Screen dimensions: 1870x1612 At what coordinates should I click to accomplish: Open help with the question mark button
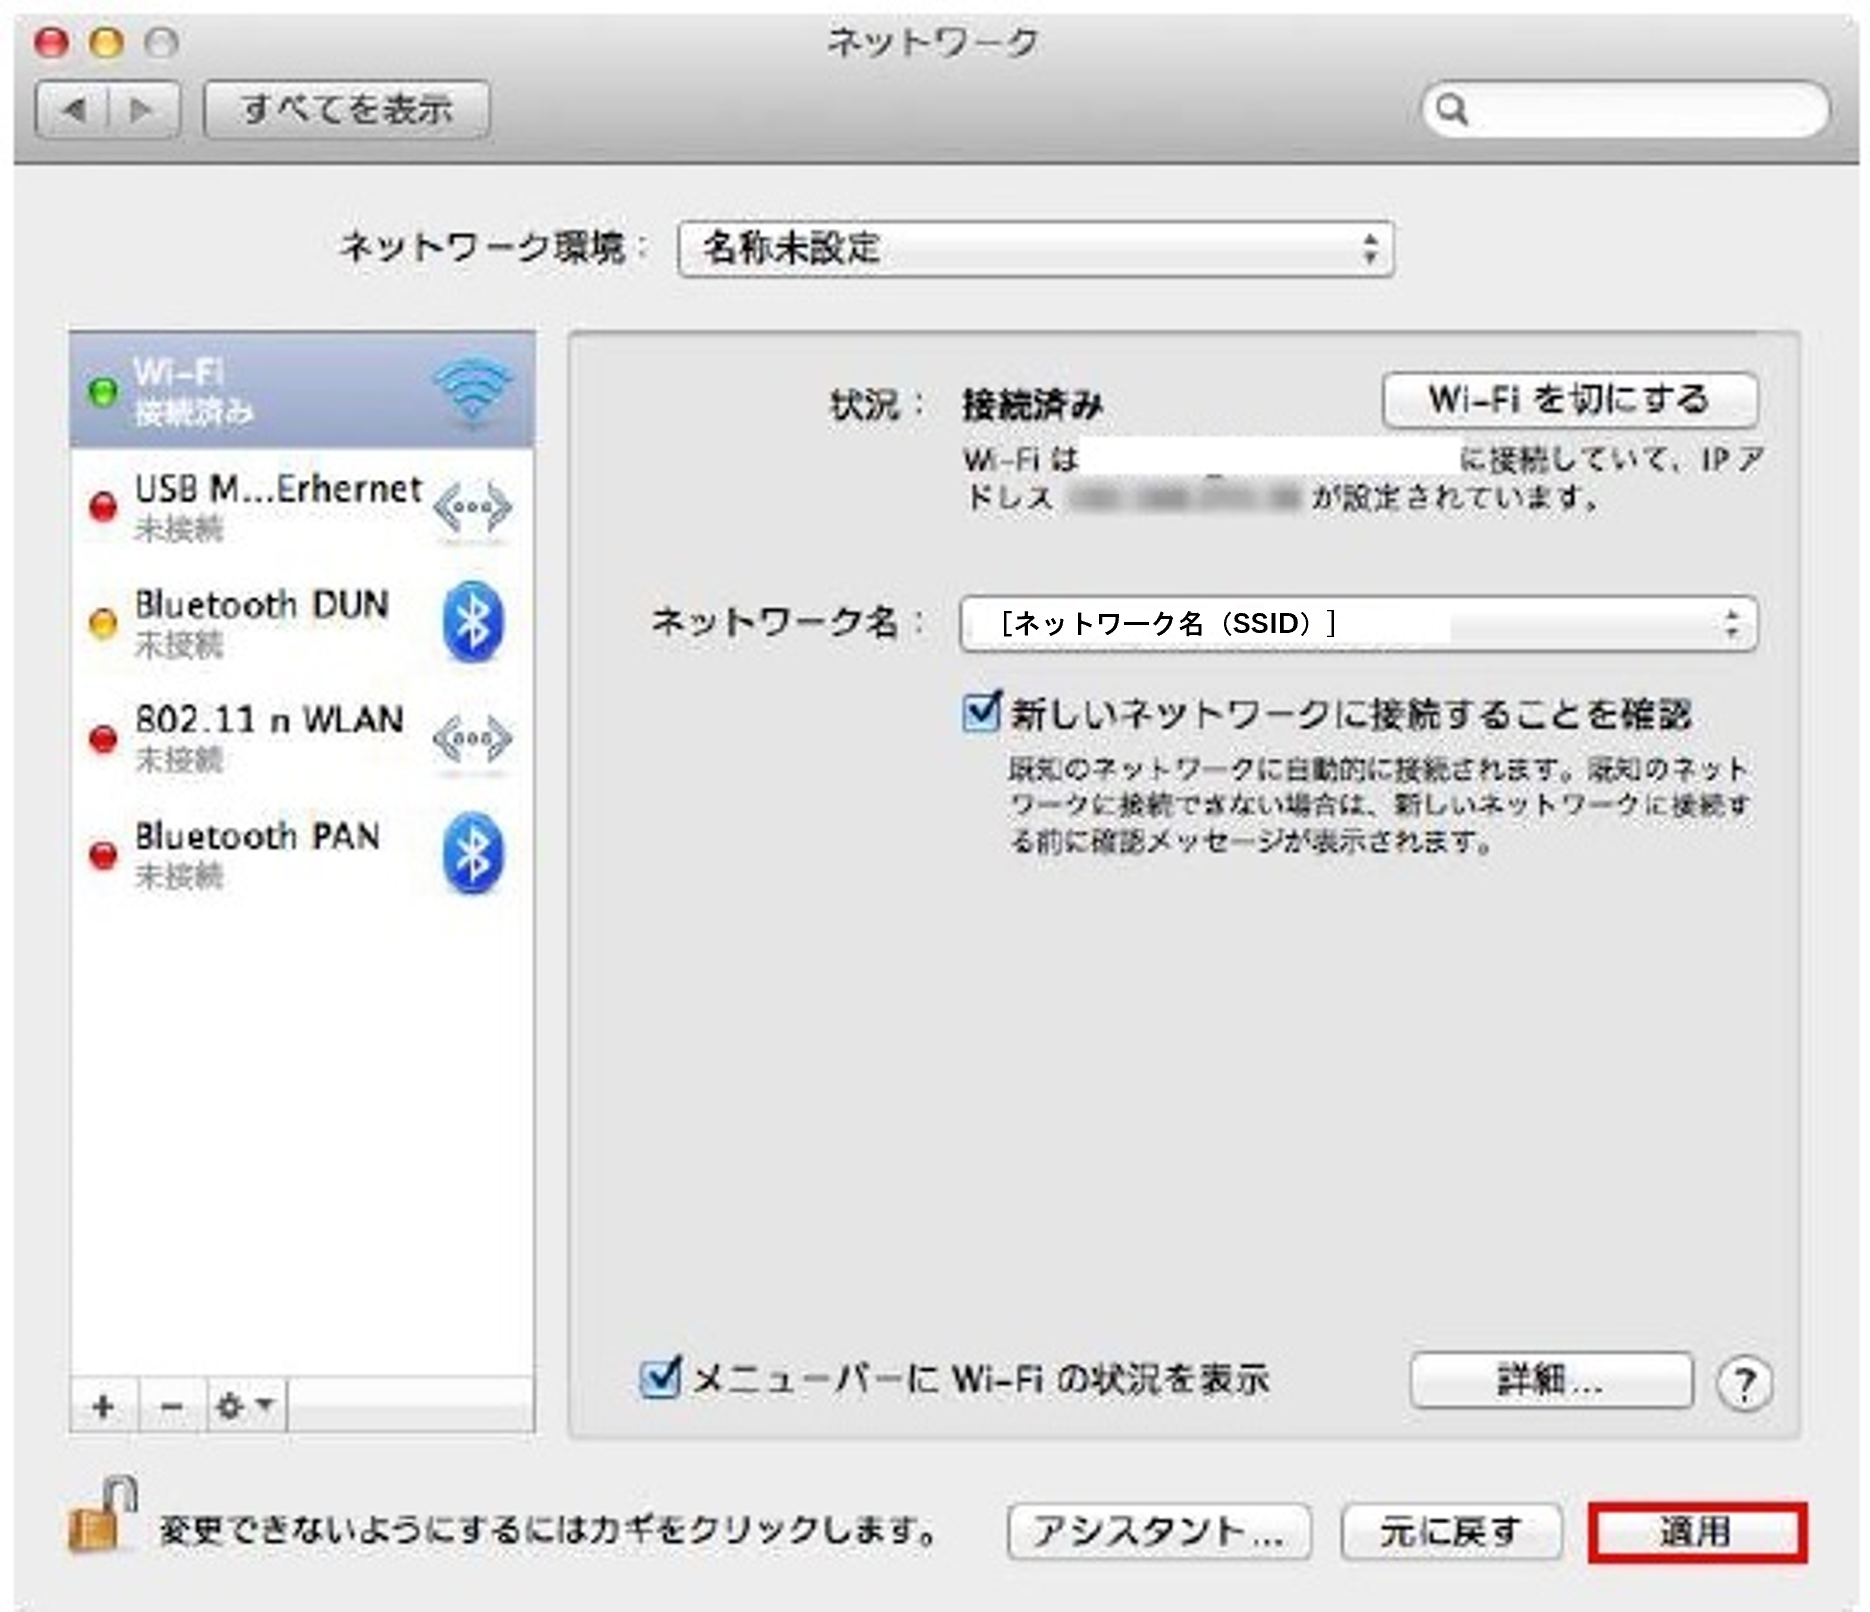1744,1383
